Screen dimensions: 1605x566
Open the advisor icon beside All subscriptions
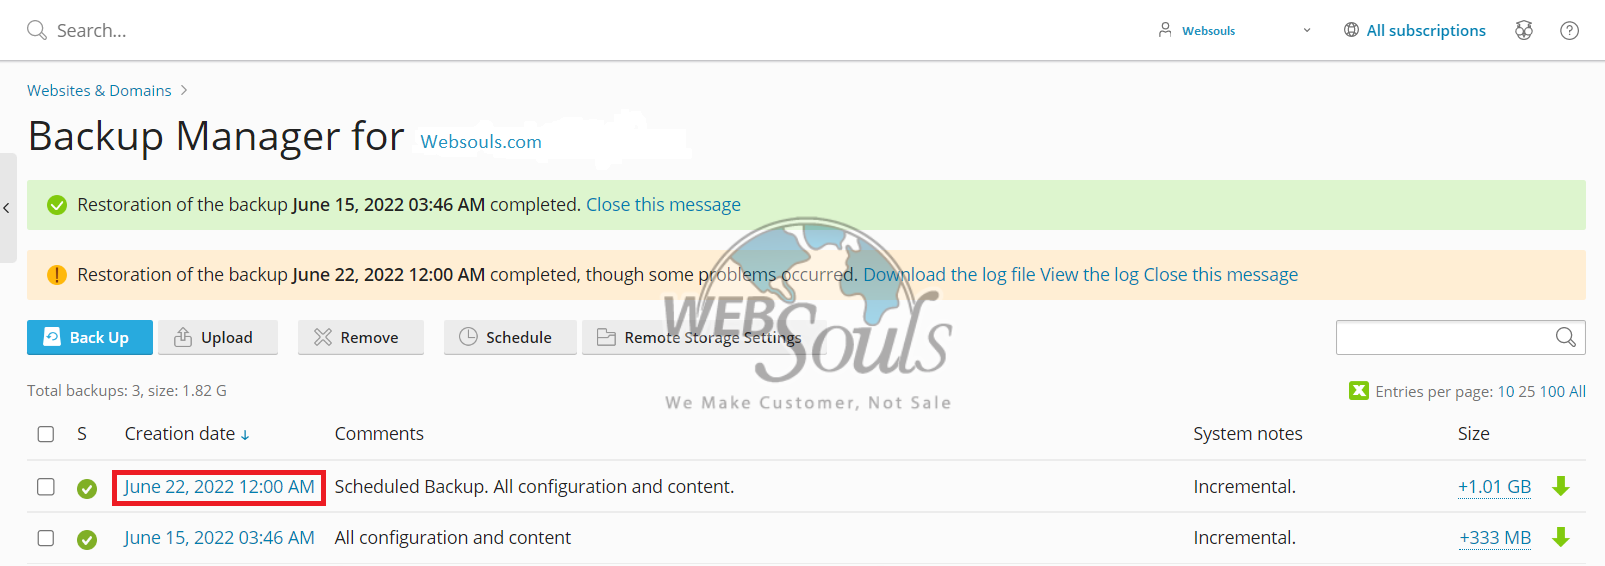tap(1523, 30)
